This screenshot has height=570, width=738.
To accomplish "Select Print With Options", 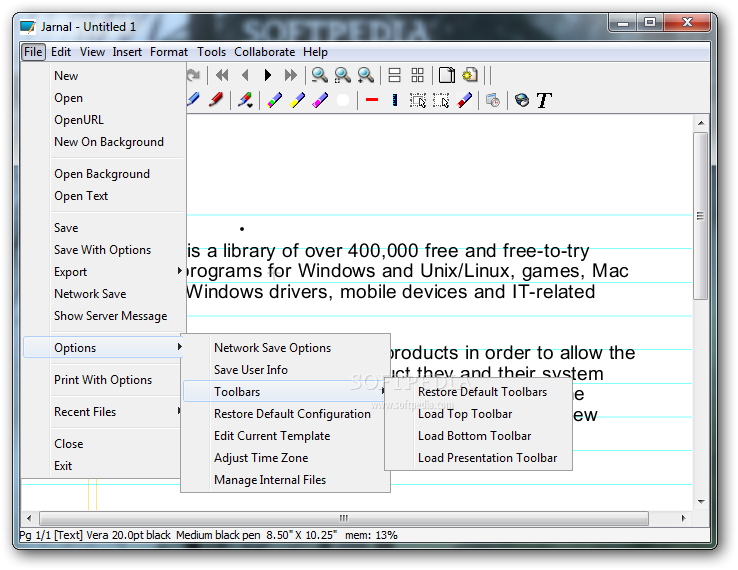I will point(103,380).
